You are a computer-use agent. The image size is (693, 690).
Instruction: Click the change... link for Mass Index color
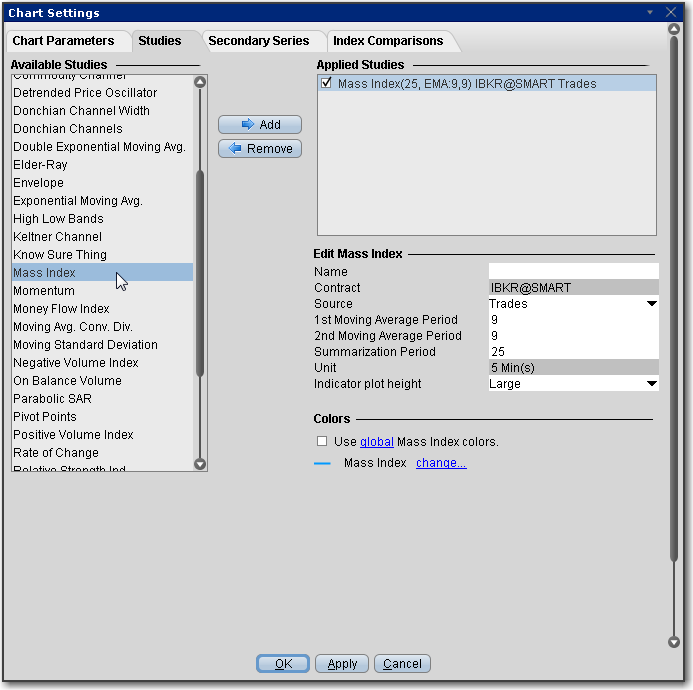[441, 463]
